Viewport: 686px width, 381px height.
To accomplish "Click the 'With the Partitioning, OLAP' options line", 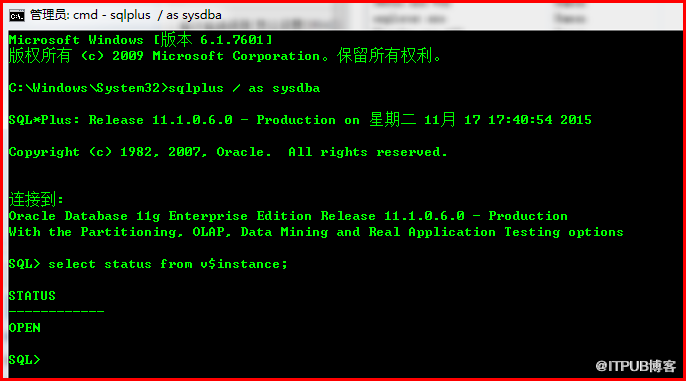I will tap(316, 232).
